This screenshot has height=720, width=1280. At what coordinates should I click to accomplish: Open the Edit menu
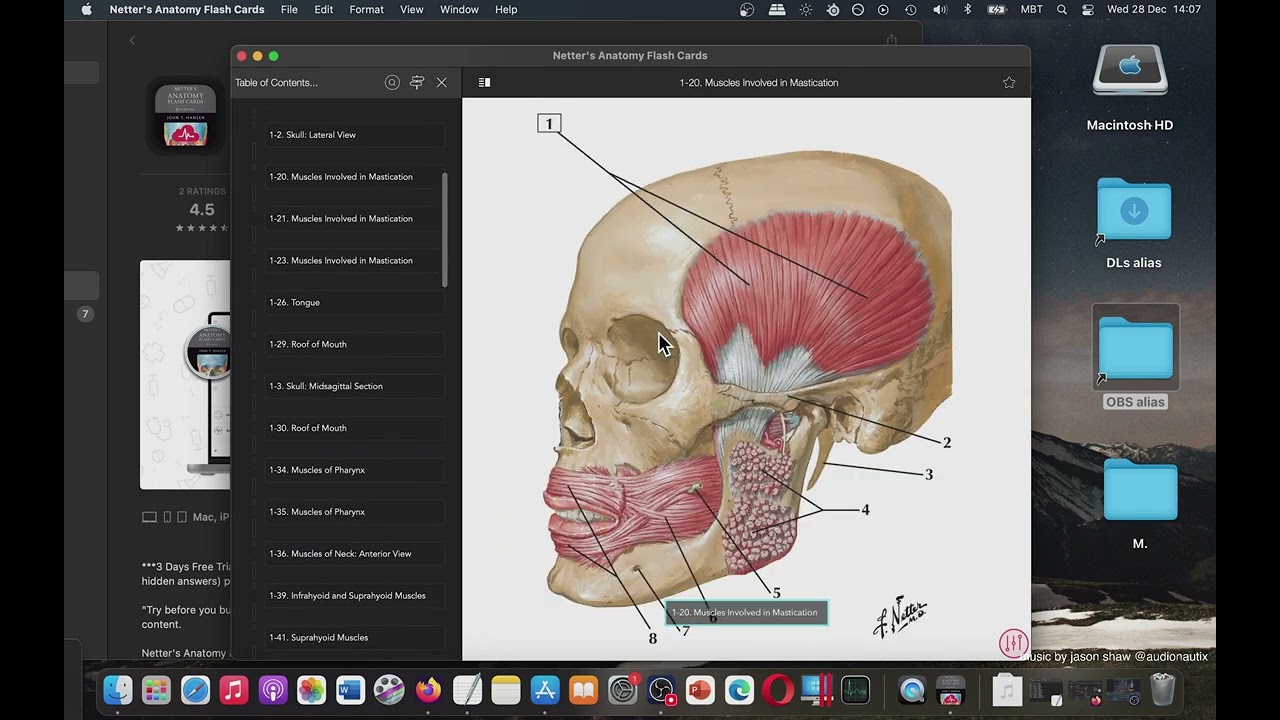coord(324,10)
